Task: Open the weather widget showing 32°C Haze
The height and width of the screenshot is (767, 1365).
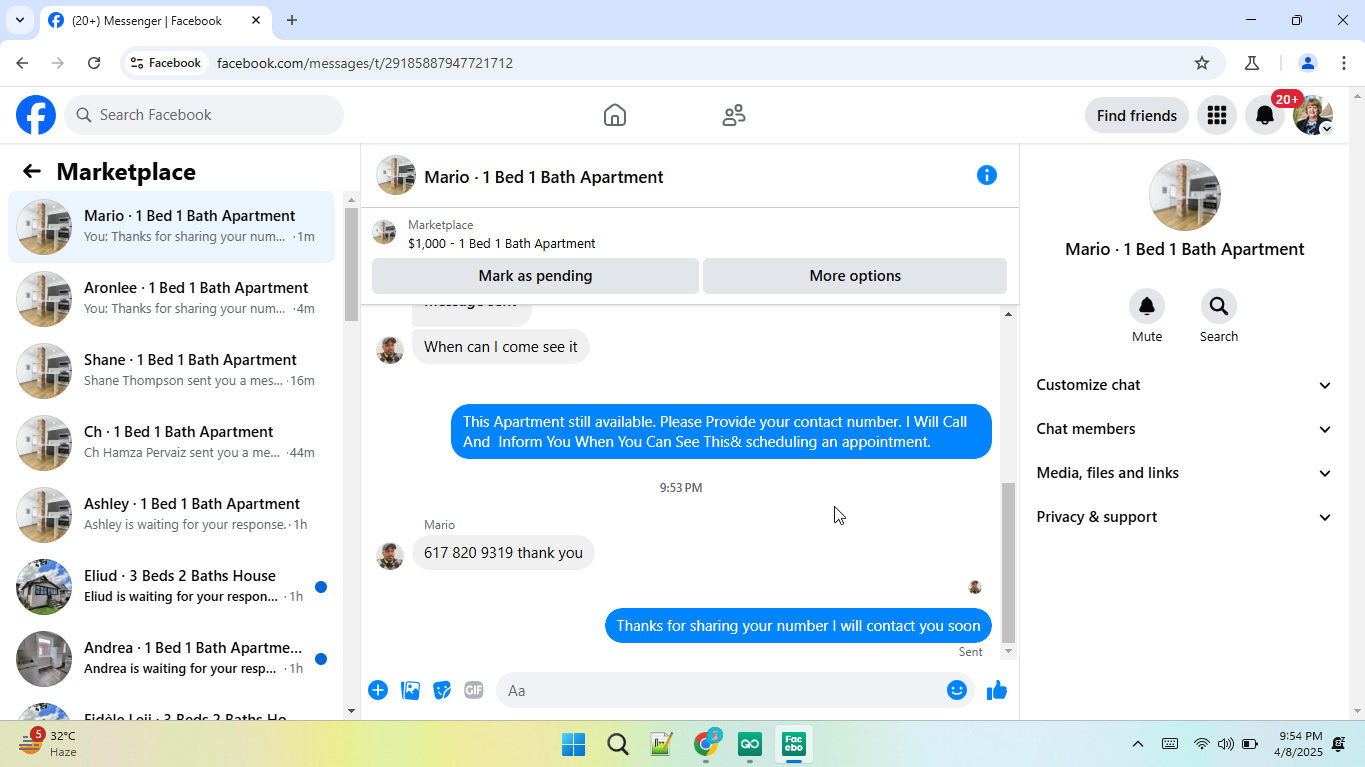Action: tap(47, 744)
